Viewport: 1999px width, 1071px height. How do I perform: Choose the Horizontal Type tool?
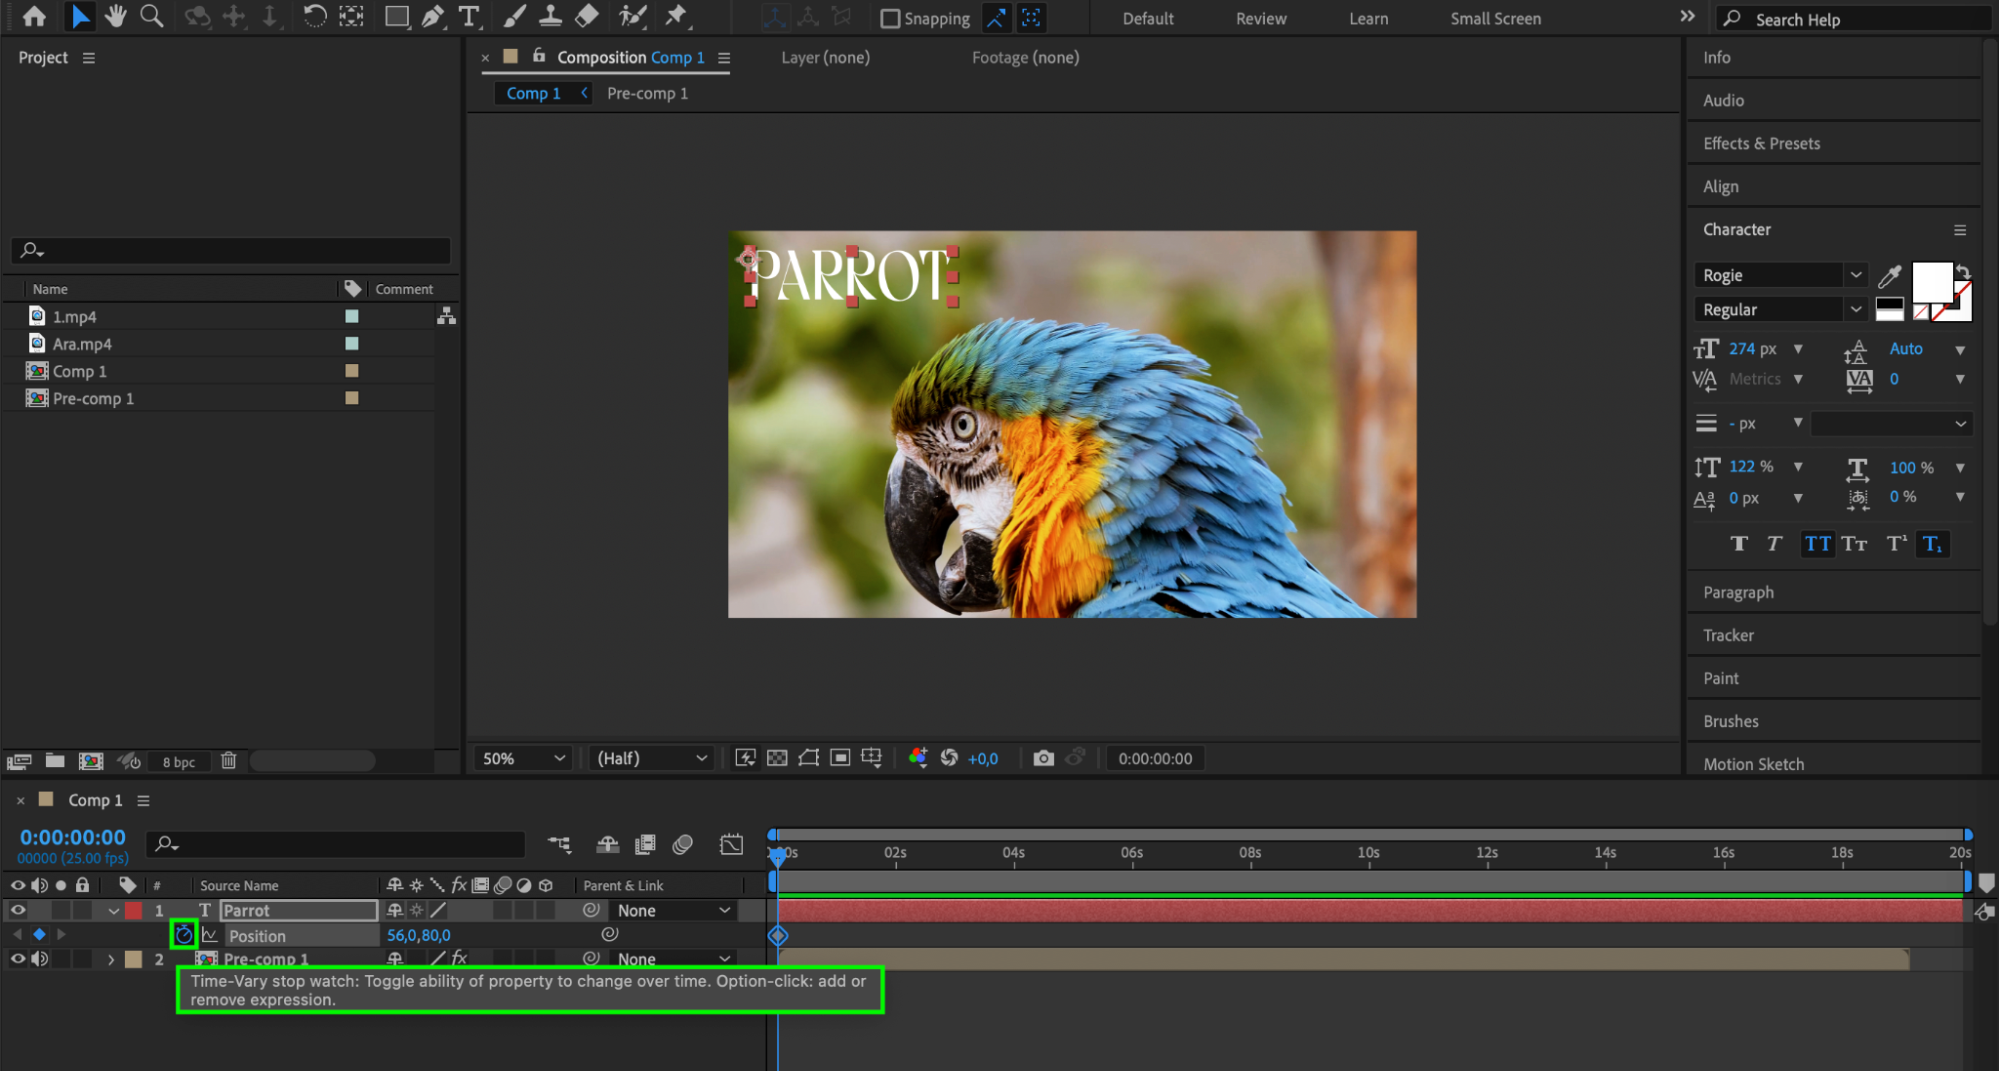point(468,16)
